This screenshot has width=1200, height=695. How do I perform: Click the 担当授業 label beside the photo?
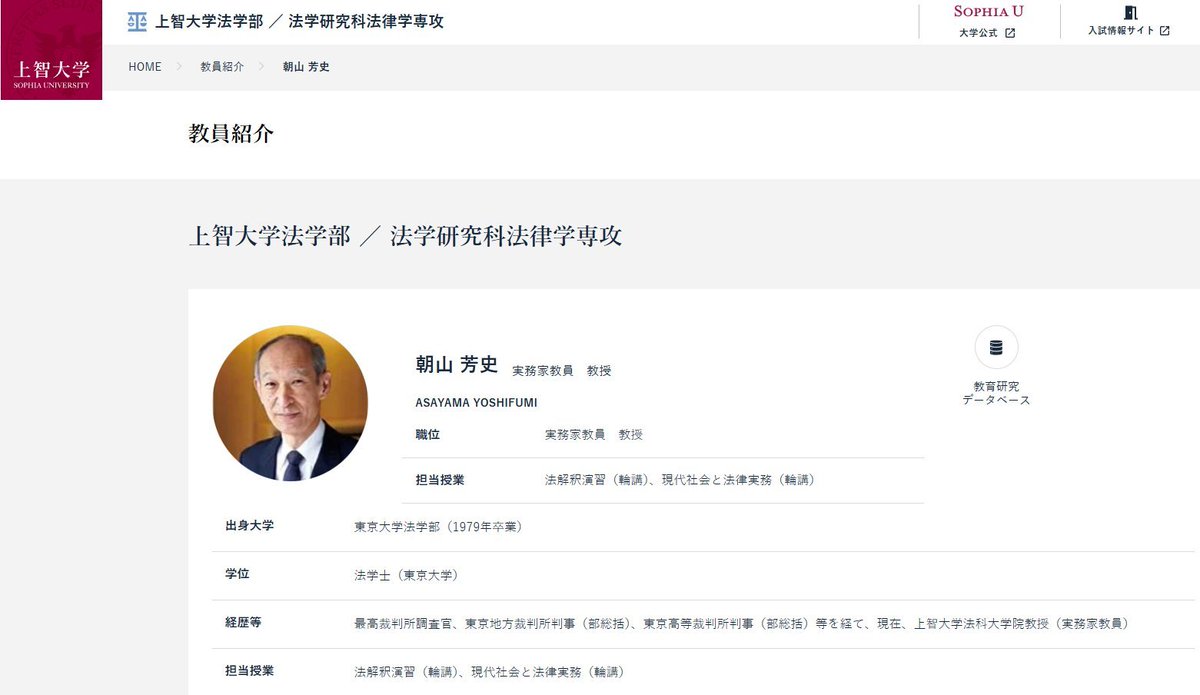click(440, 480)
